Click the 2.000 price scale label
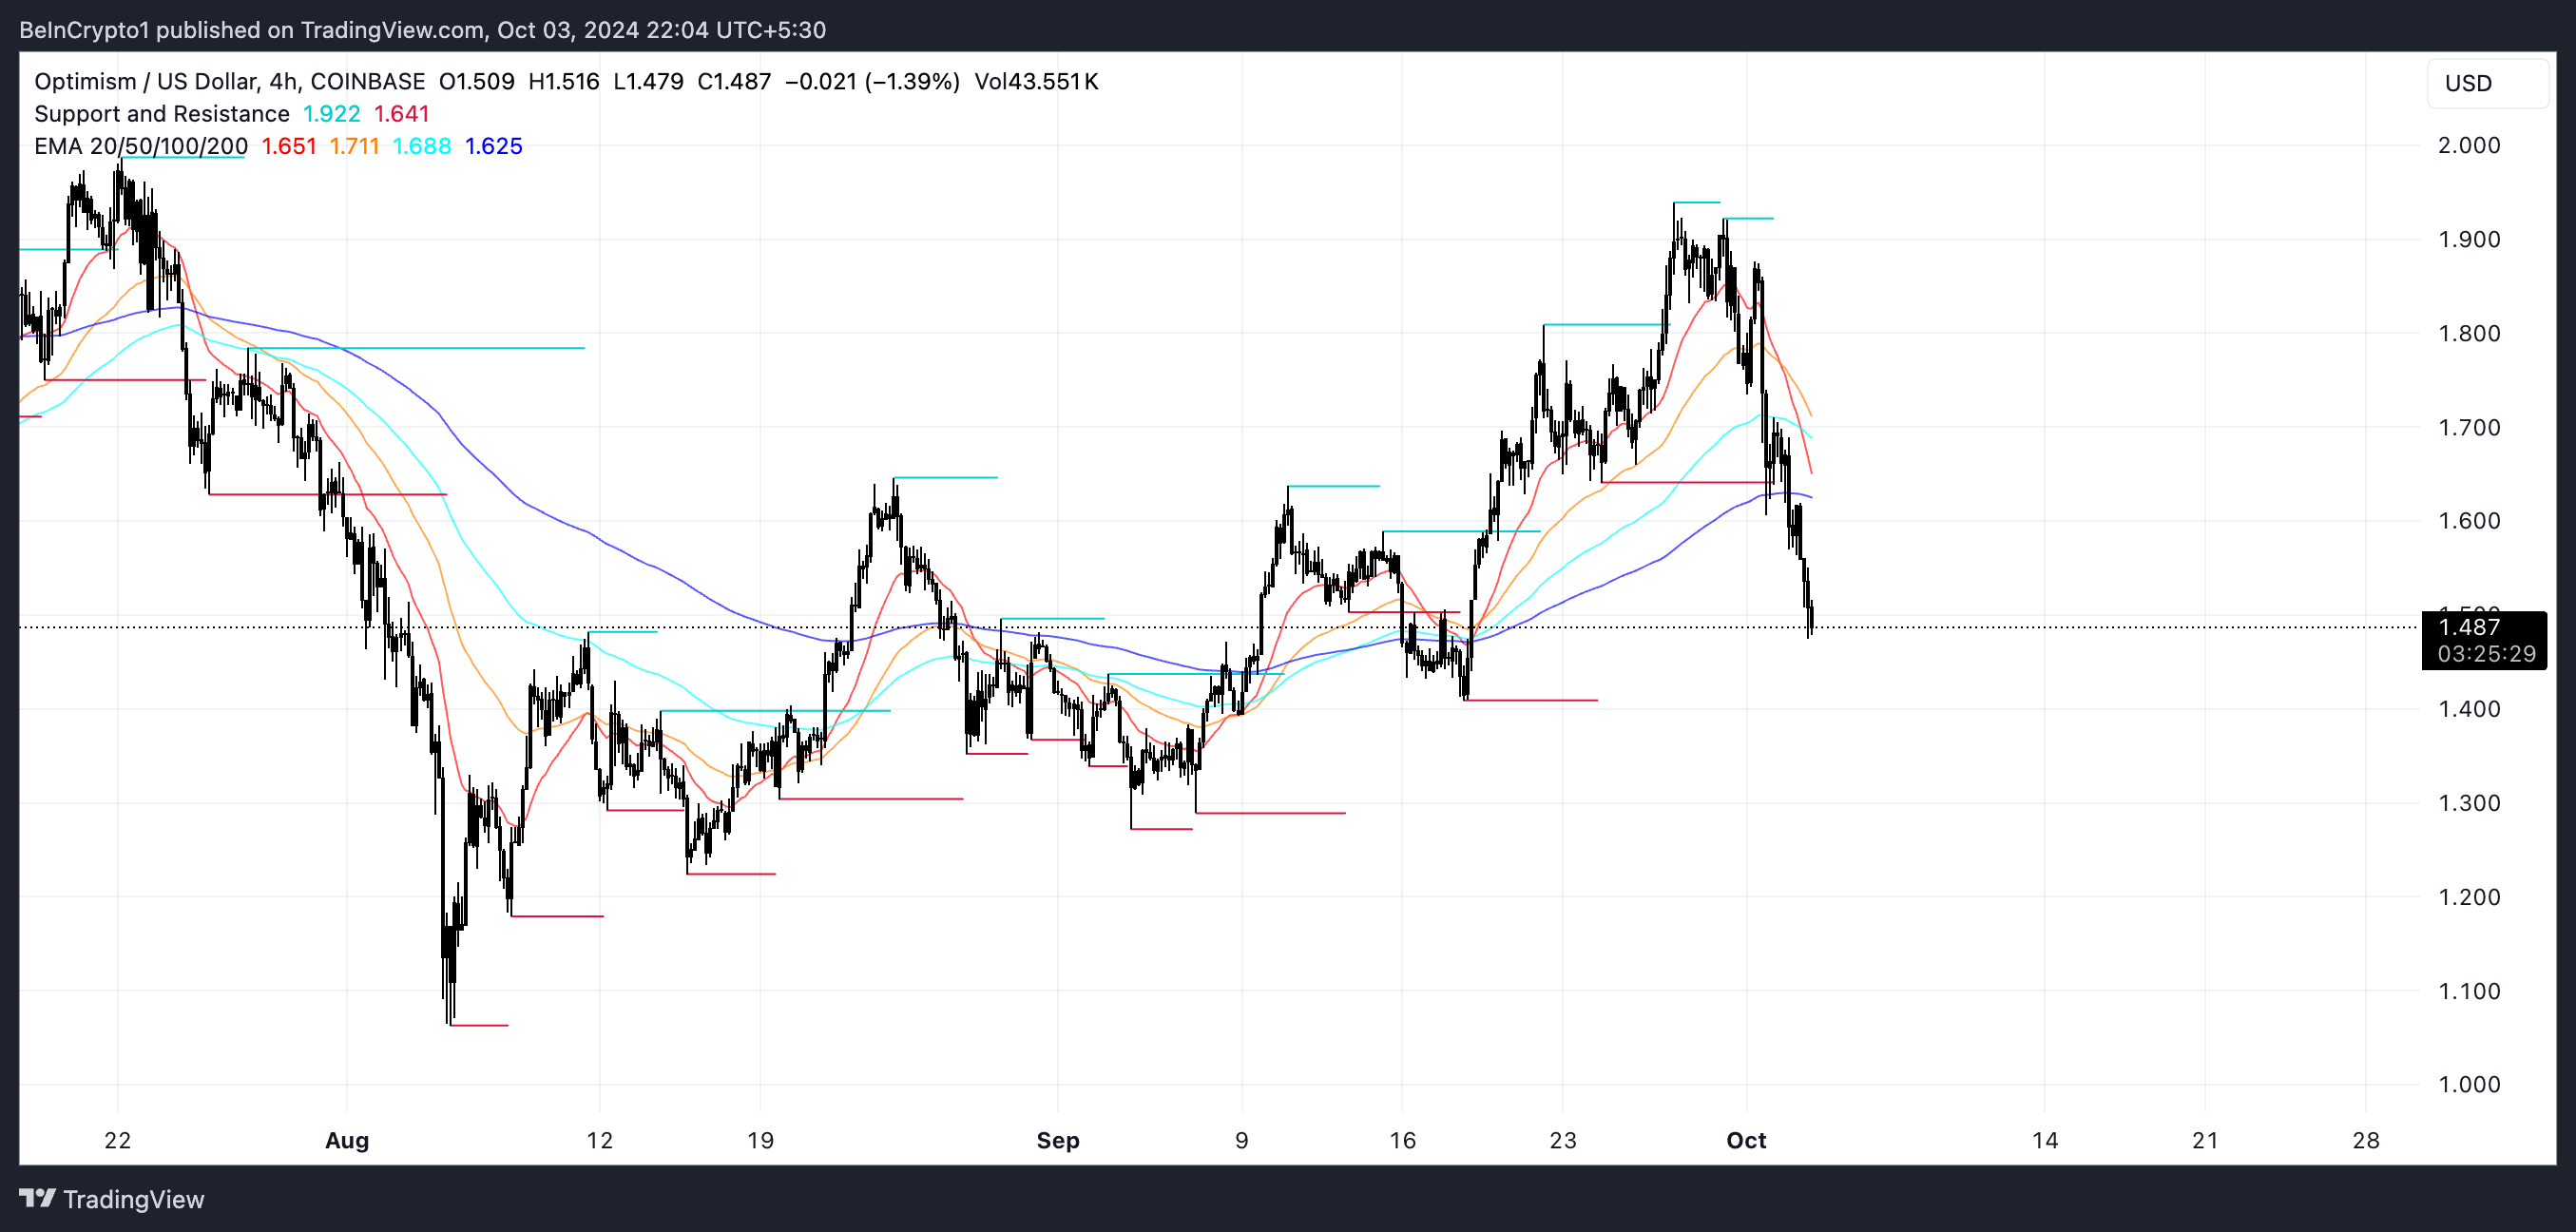Screen dimensions: 2576x1232 click(2468, 146)
